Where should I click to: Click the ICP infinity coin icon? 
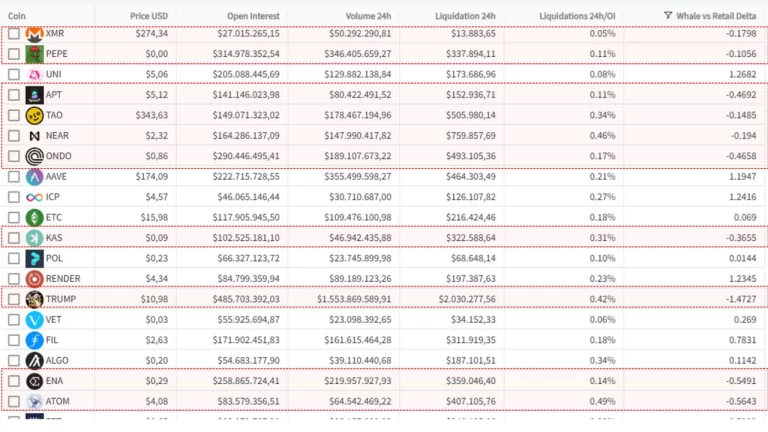[x=35, y=197]
